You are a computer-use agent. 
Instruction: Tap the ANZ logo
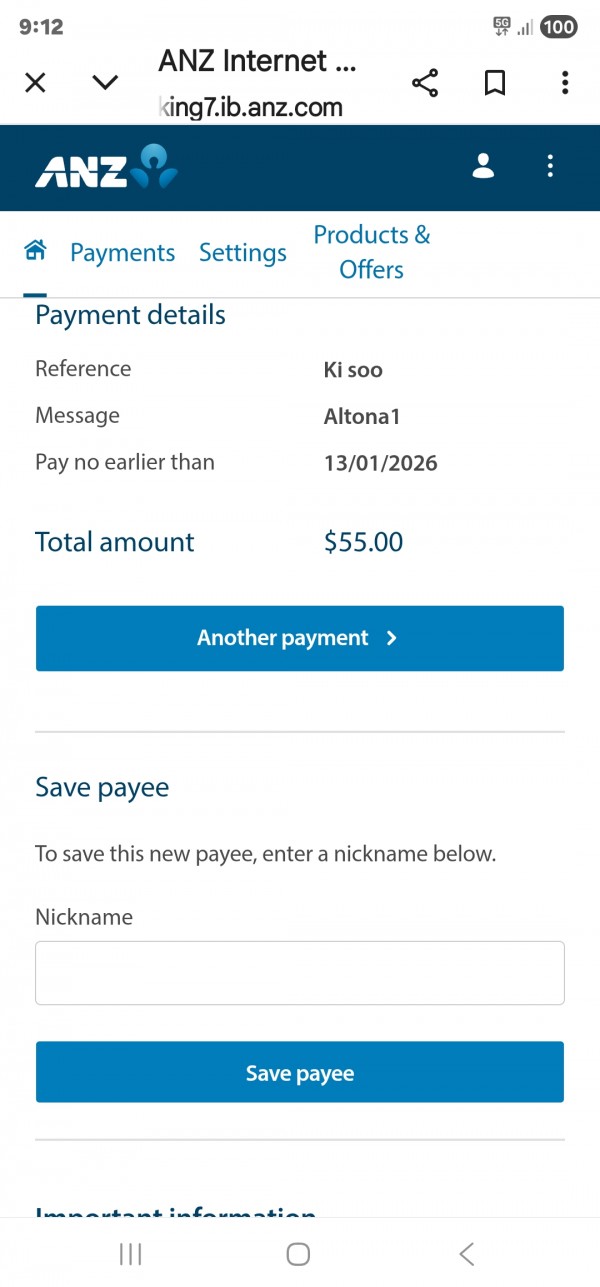(106, 167)
